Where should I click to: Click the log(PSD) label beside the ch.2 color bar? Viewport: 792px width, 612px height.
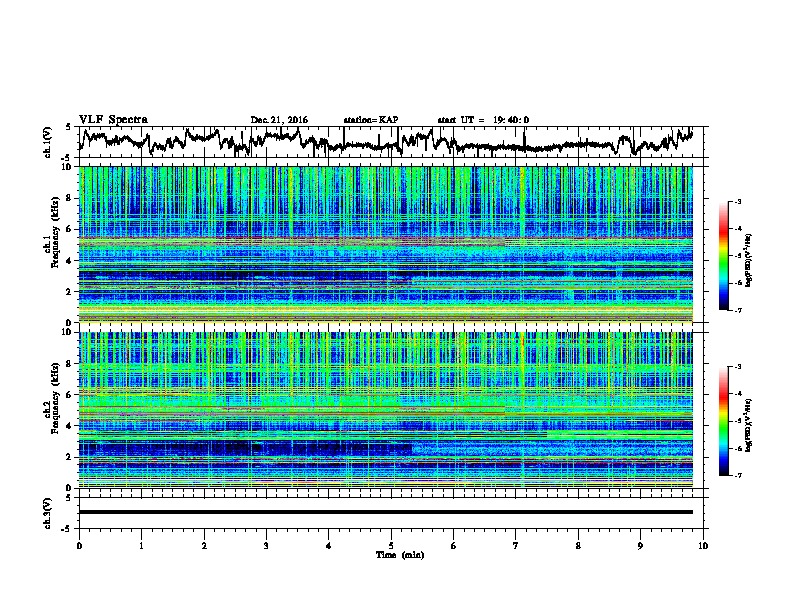pyautogui.click(x=749, y=425)
